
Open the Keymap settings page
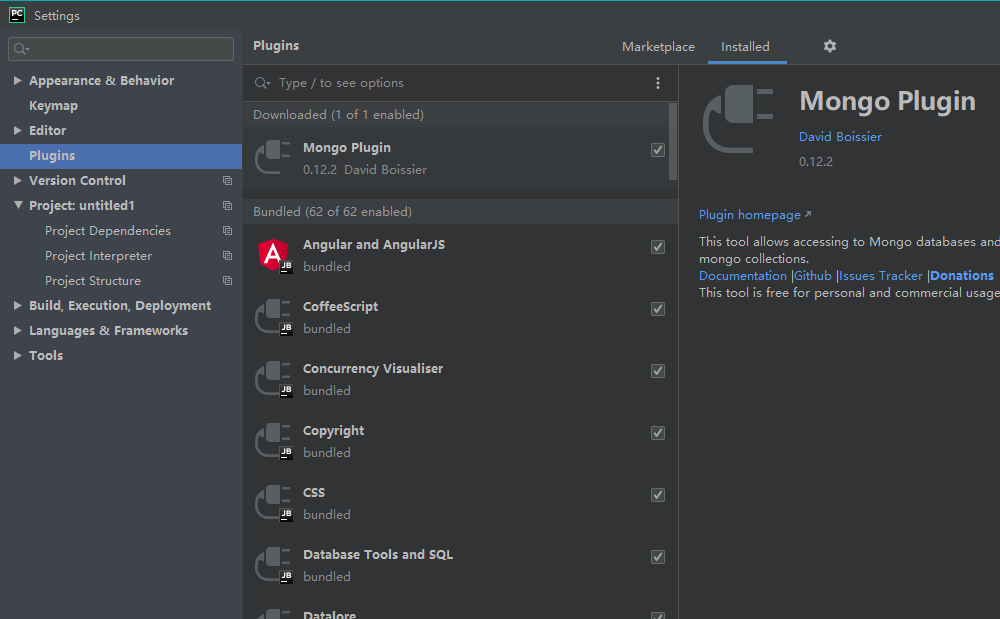pos(54,106)
